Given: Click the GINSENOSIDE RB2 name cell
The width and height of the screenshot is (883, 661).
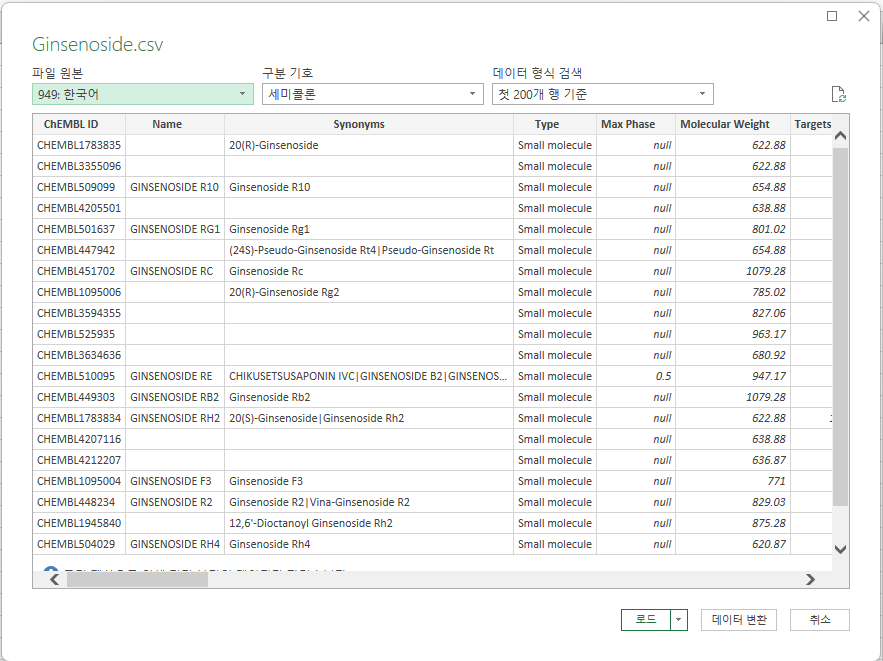Looking at the screenshot, I should (175, 398).
